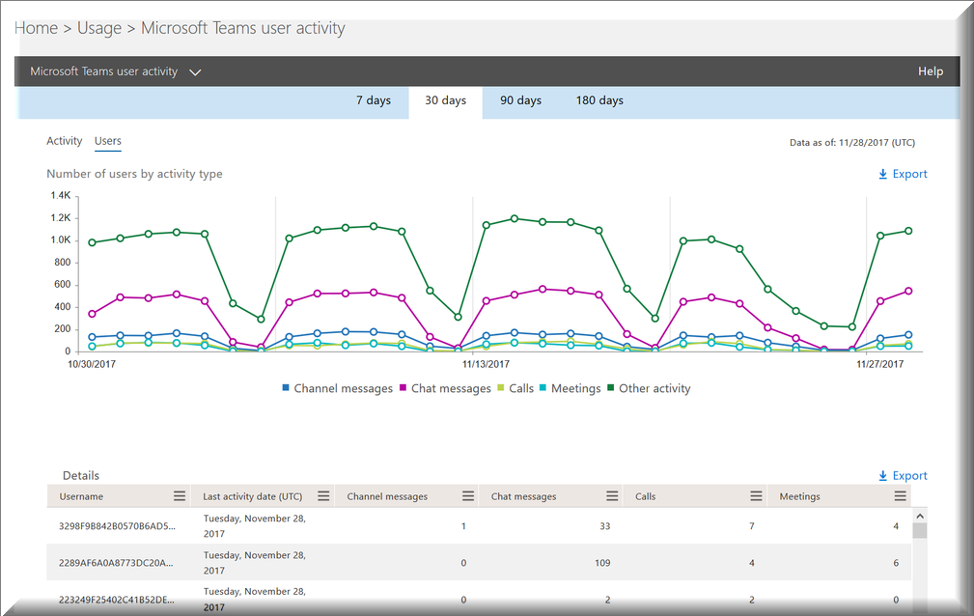Switch to the Activity tab
The image size is (974, 616).
64,141
